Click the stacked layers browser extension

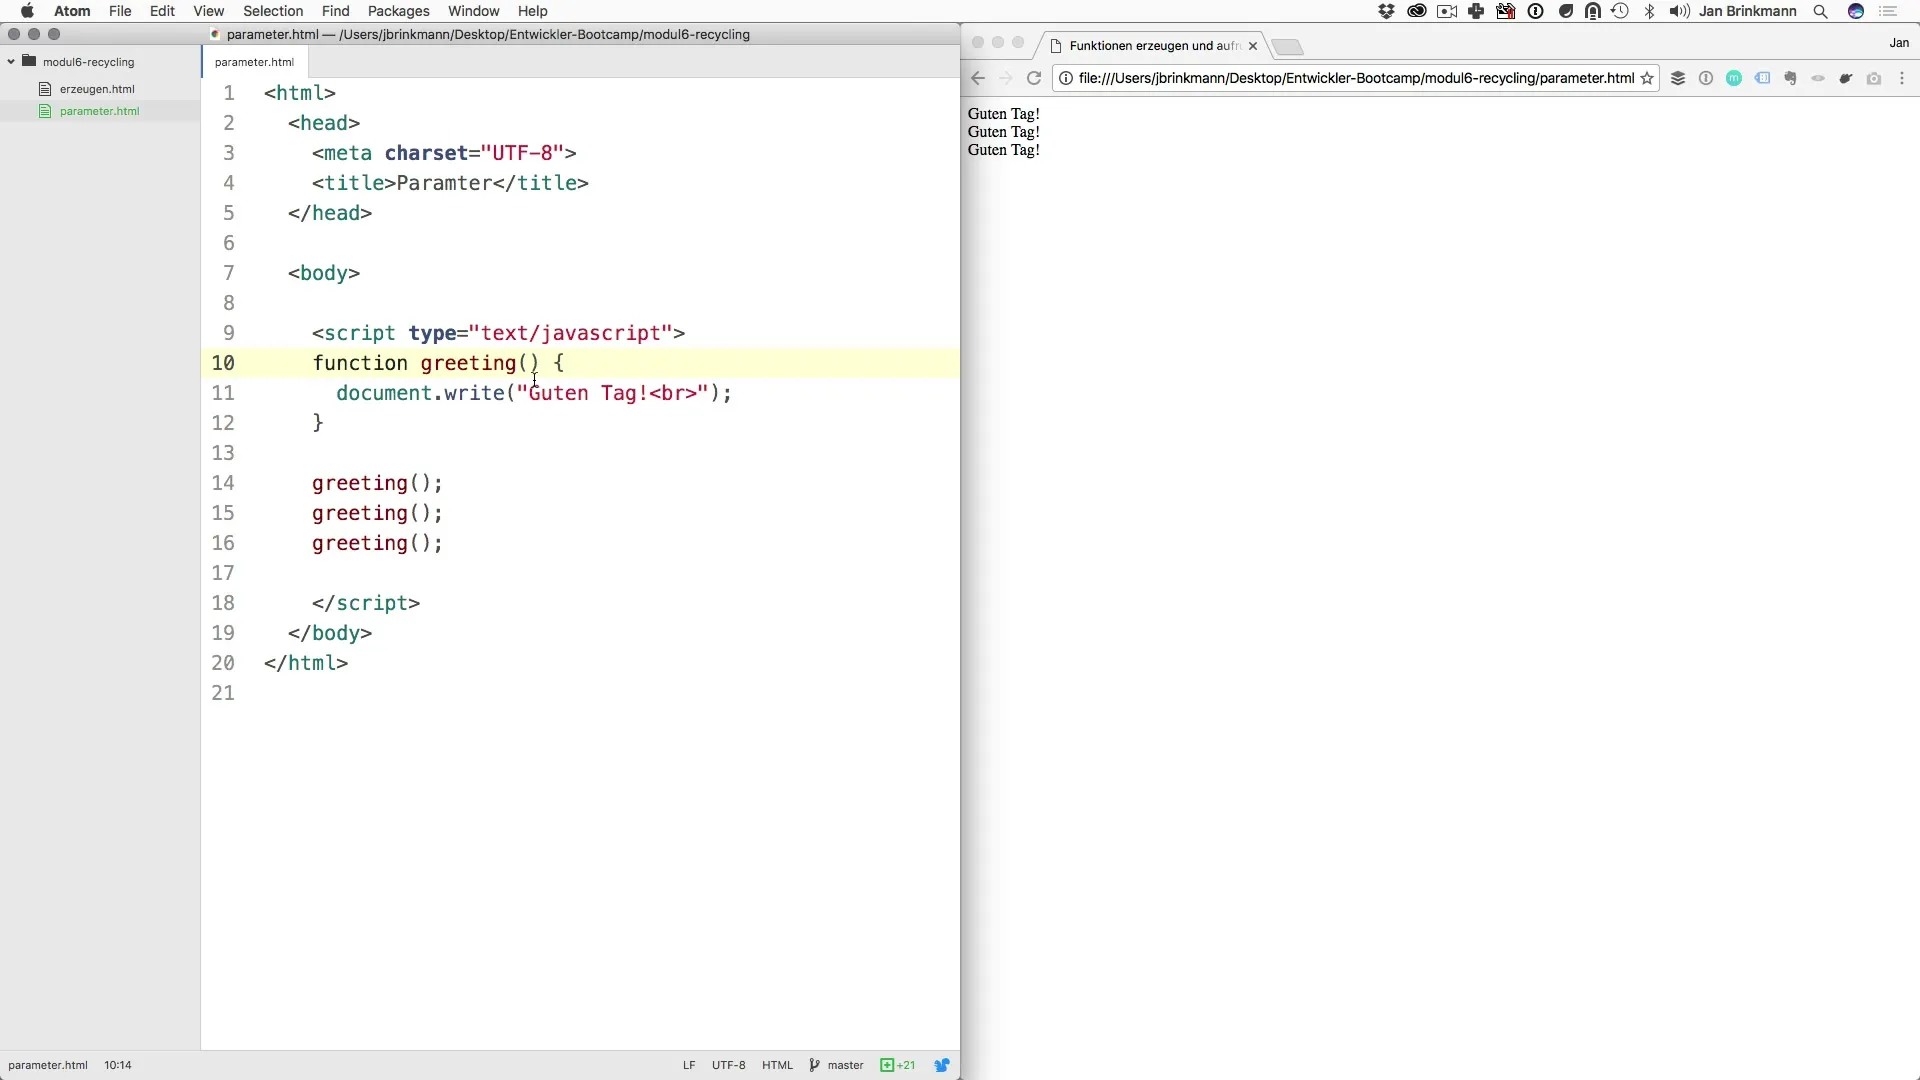[x=1678, y=78]
